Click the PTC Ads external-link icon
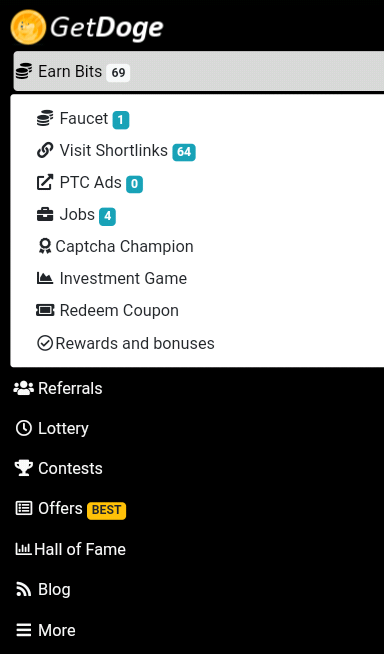384x654 pixels. pos(45,182)
